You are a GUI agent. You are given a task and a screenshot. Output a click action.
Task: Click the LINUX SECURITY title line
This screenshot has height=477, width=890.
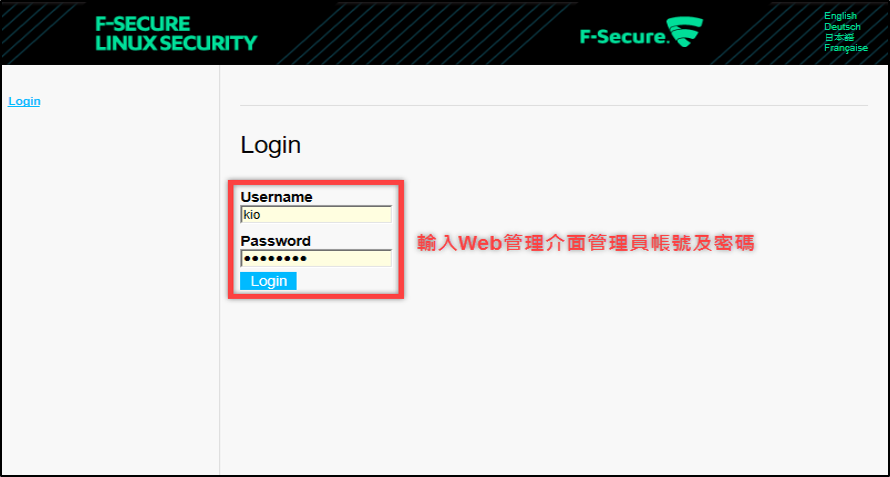tap(175, 43)
